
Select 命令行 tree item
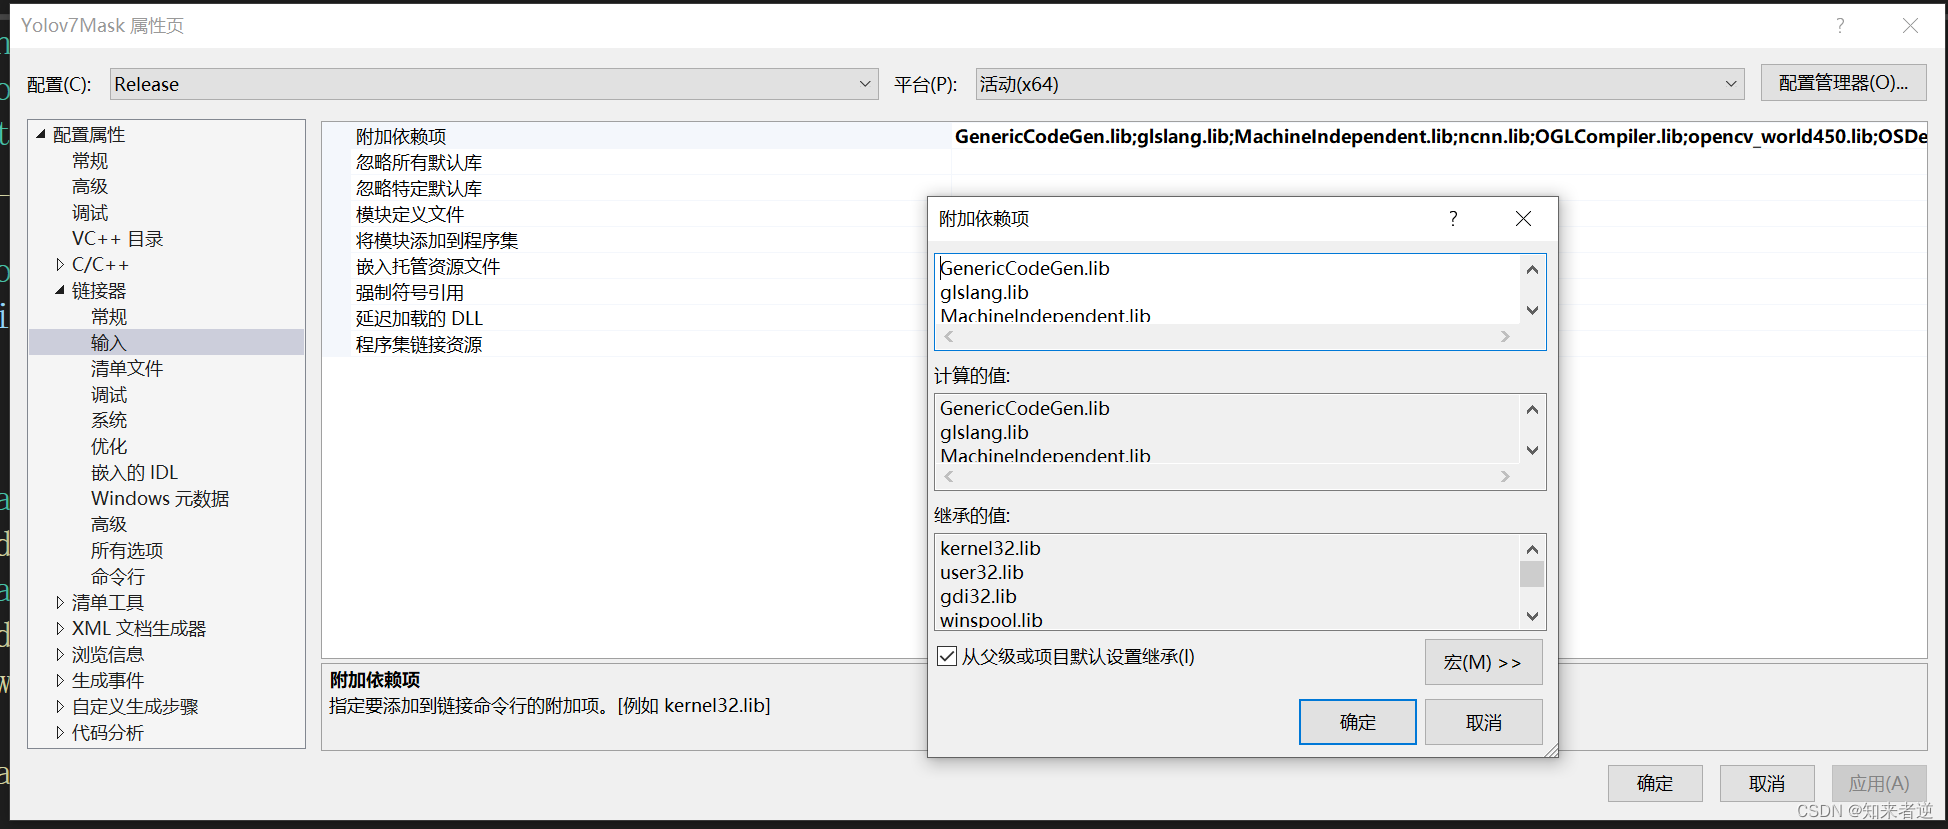[x=118, y=577]
